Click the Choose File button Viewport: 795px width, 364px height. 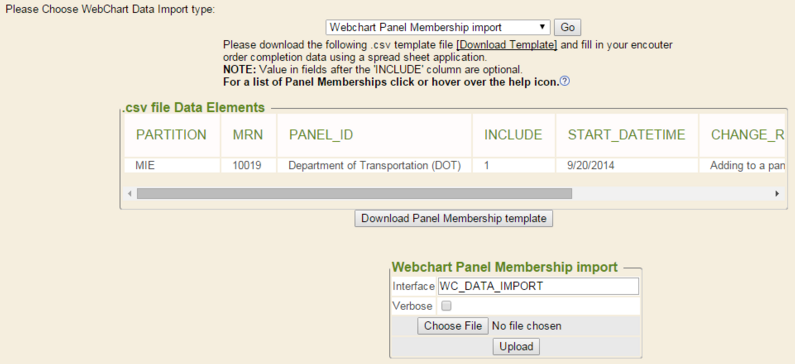coord(453,325)
